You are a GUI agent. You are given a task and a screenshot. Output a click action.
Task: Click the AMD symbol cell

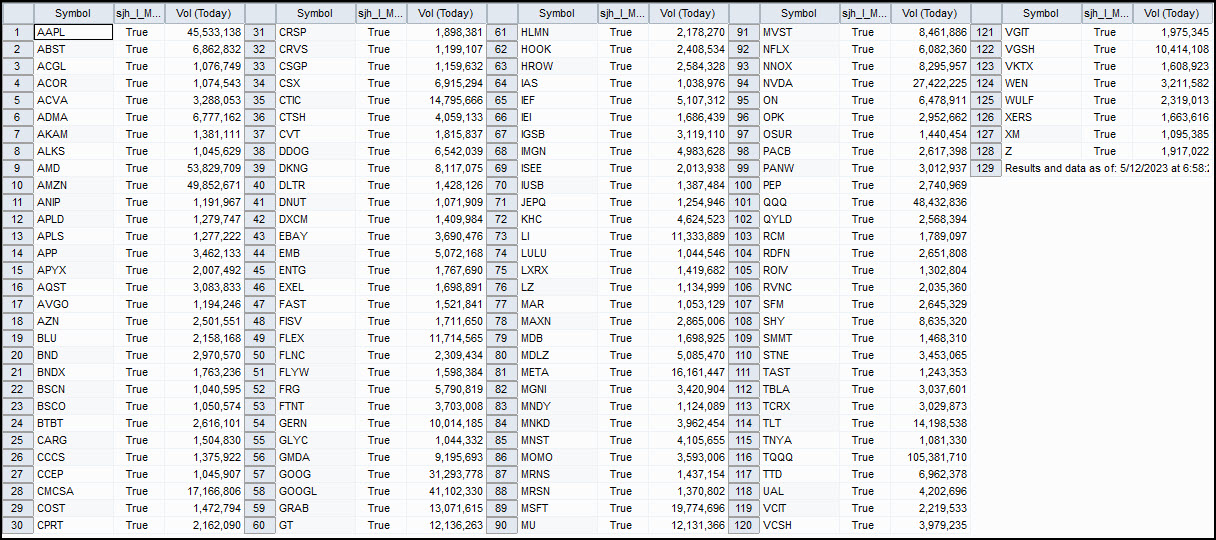coord(73,168)
